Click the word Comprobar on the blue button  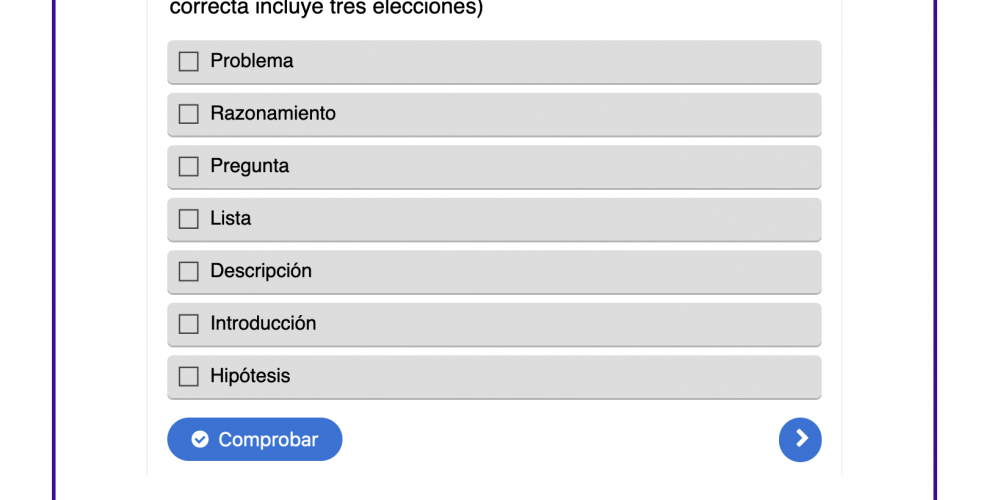pos(268,440)
